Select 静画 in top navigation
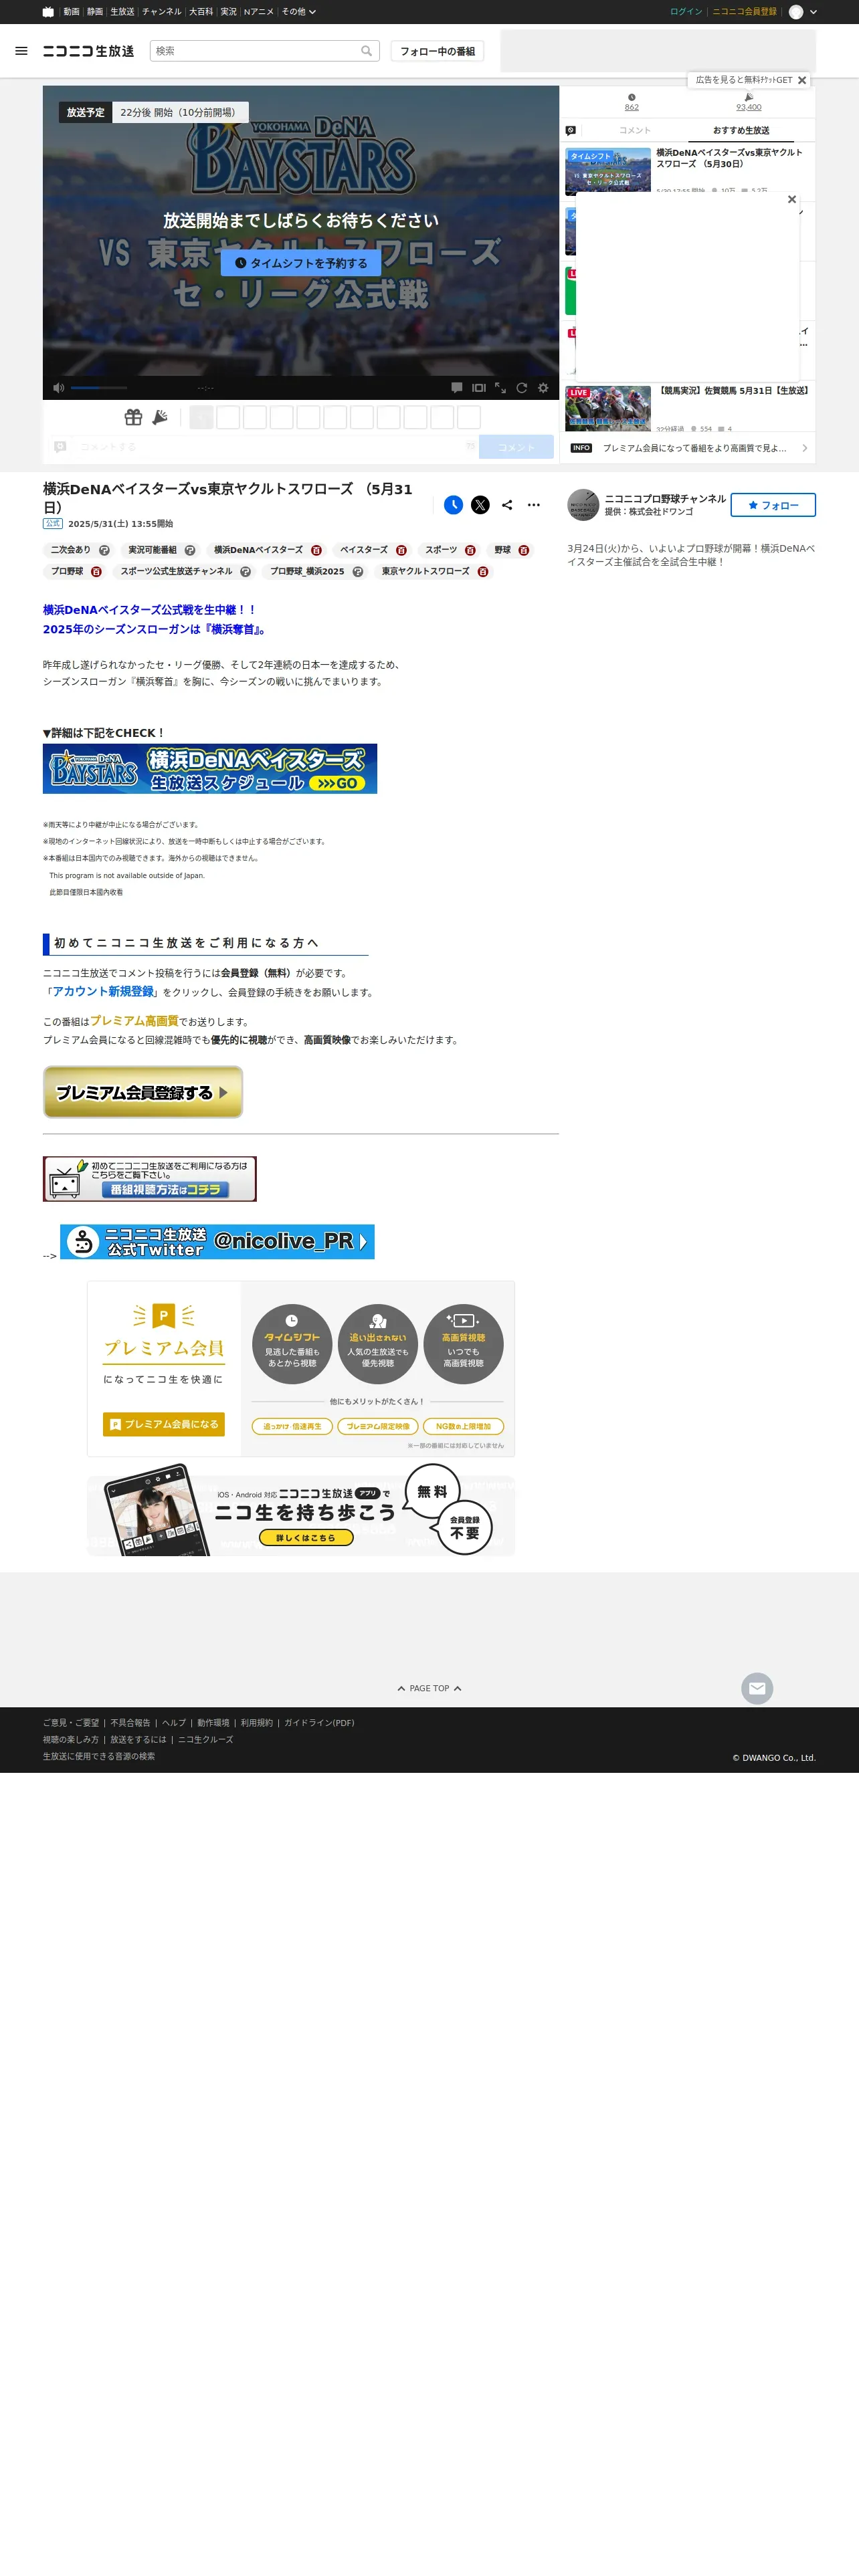Image resolution: width=859 pixels, height=2576 pixels. 95,12
